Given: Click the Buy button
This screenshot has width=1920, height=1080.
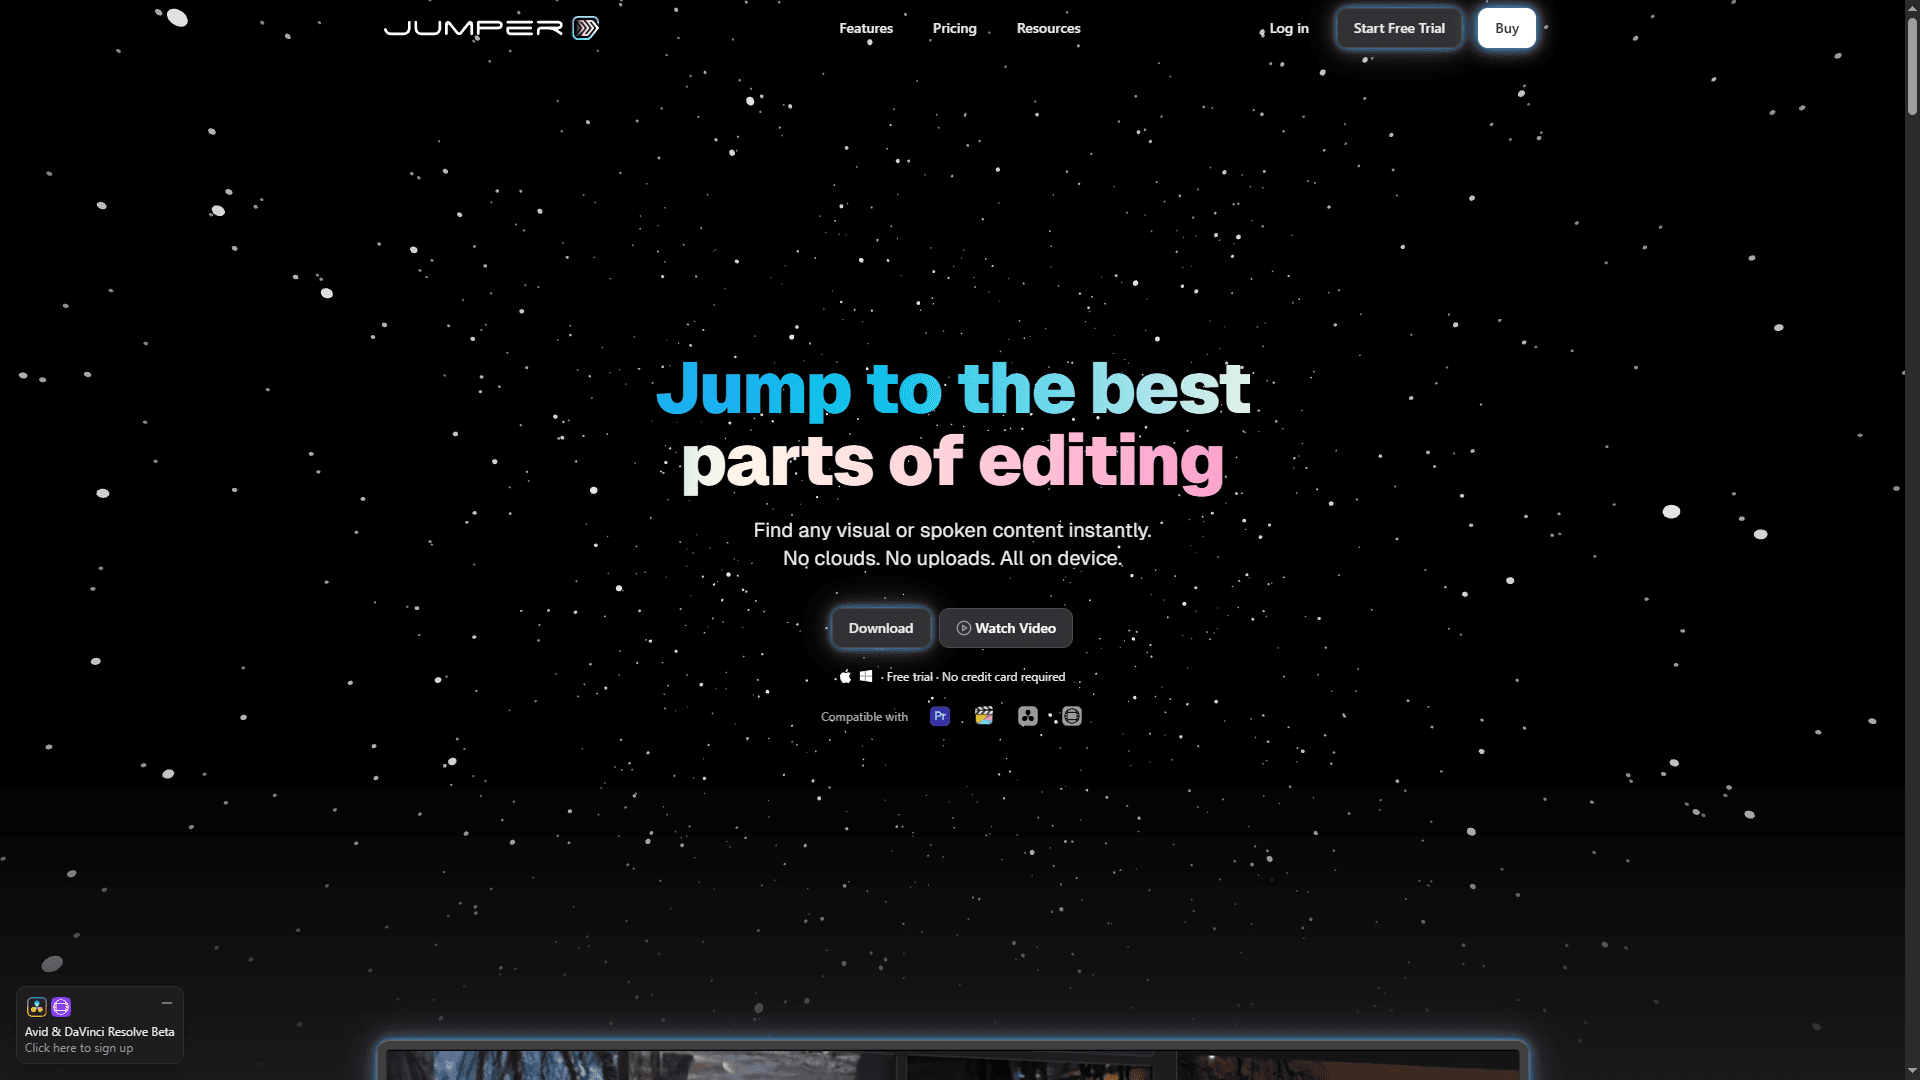Looking at the screenshot, I should click(x=1507, y=28).
